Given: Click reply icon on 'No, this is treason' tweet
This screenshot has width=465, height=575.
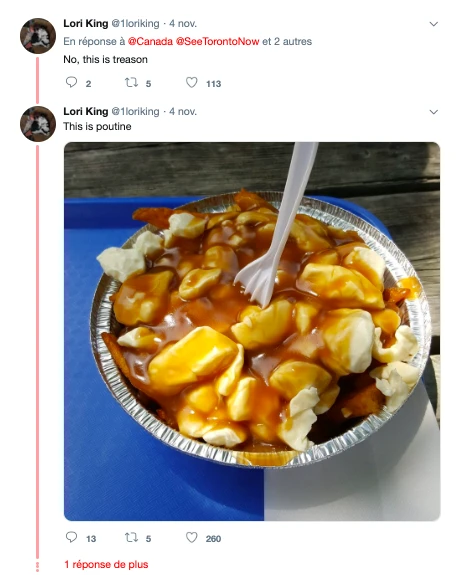Looking at the screenshot, I should tap(71, 82).
